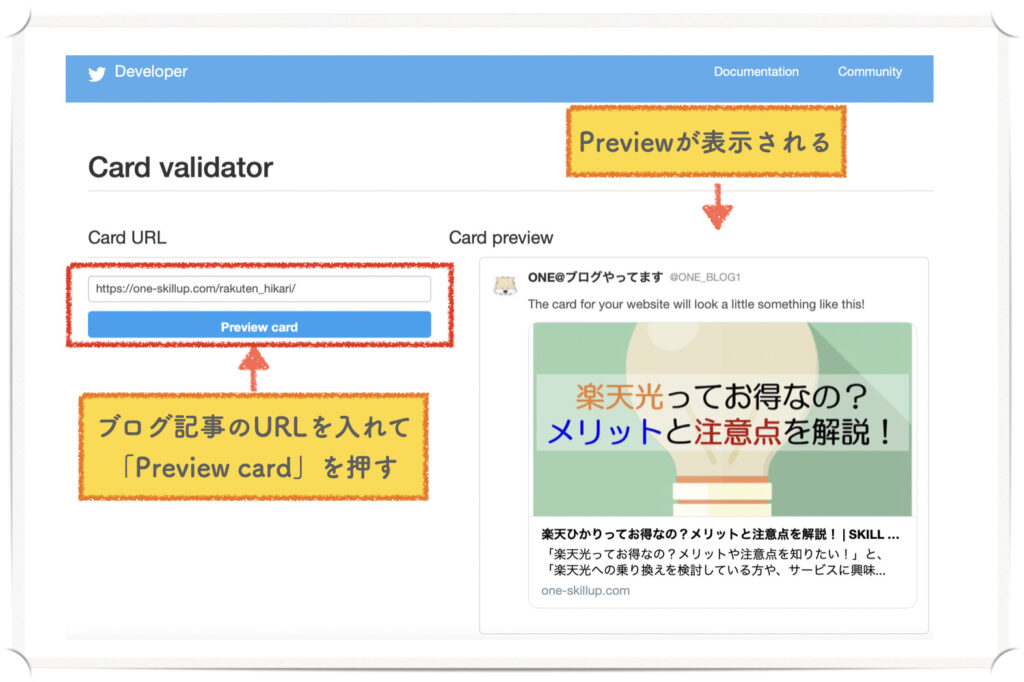Click the Previewが表示される annotation box
1024x682 pixels.
click(706, 141)
